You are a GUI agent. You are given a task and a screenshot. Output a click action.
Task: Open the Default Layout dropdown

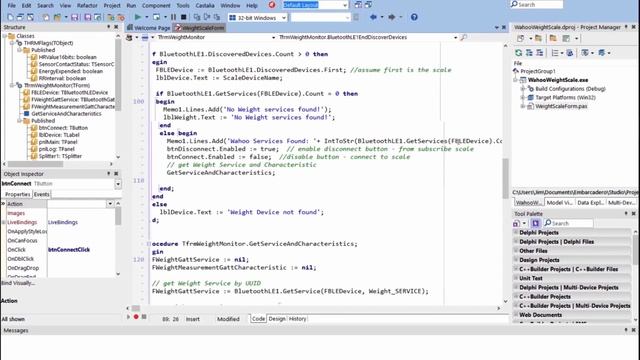click(345, 5)
